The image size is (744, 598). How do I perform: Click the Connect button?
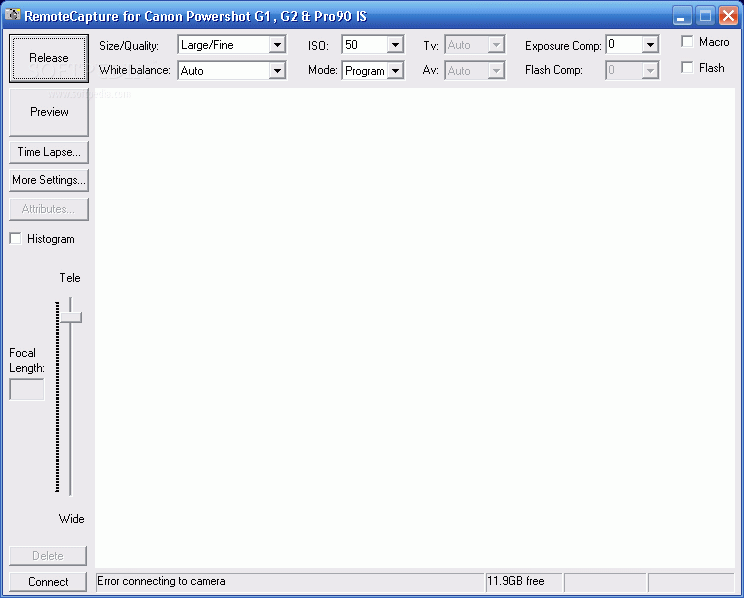[x=48, y=582]
